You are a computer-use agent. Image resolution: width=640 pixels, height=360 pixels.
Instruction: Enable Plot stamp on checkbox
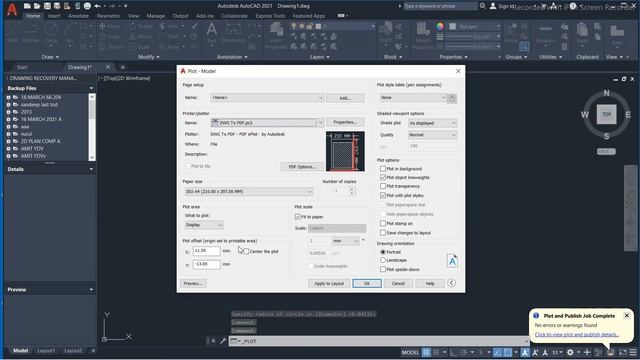click(383, 223)
